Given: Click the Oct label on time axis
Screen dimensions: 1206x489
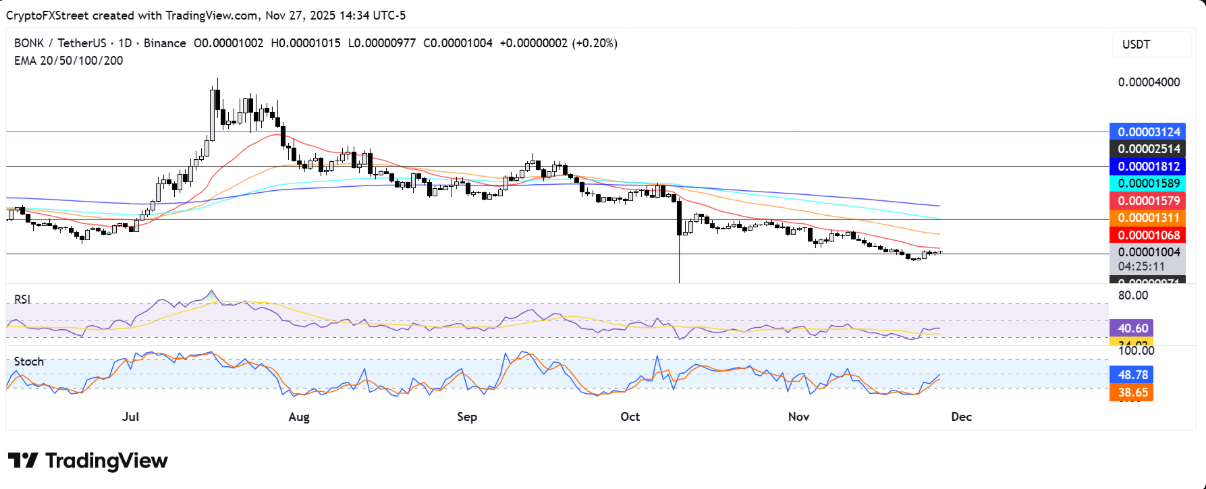Looking at the screenshot, I should click(630, 415).
